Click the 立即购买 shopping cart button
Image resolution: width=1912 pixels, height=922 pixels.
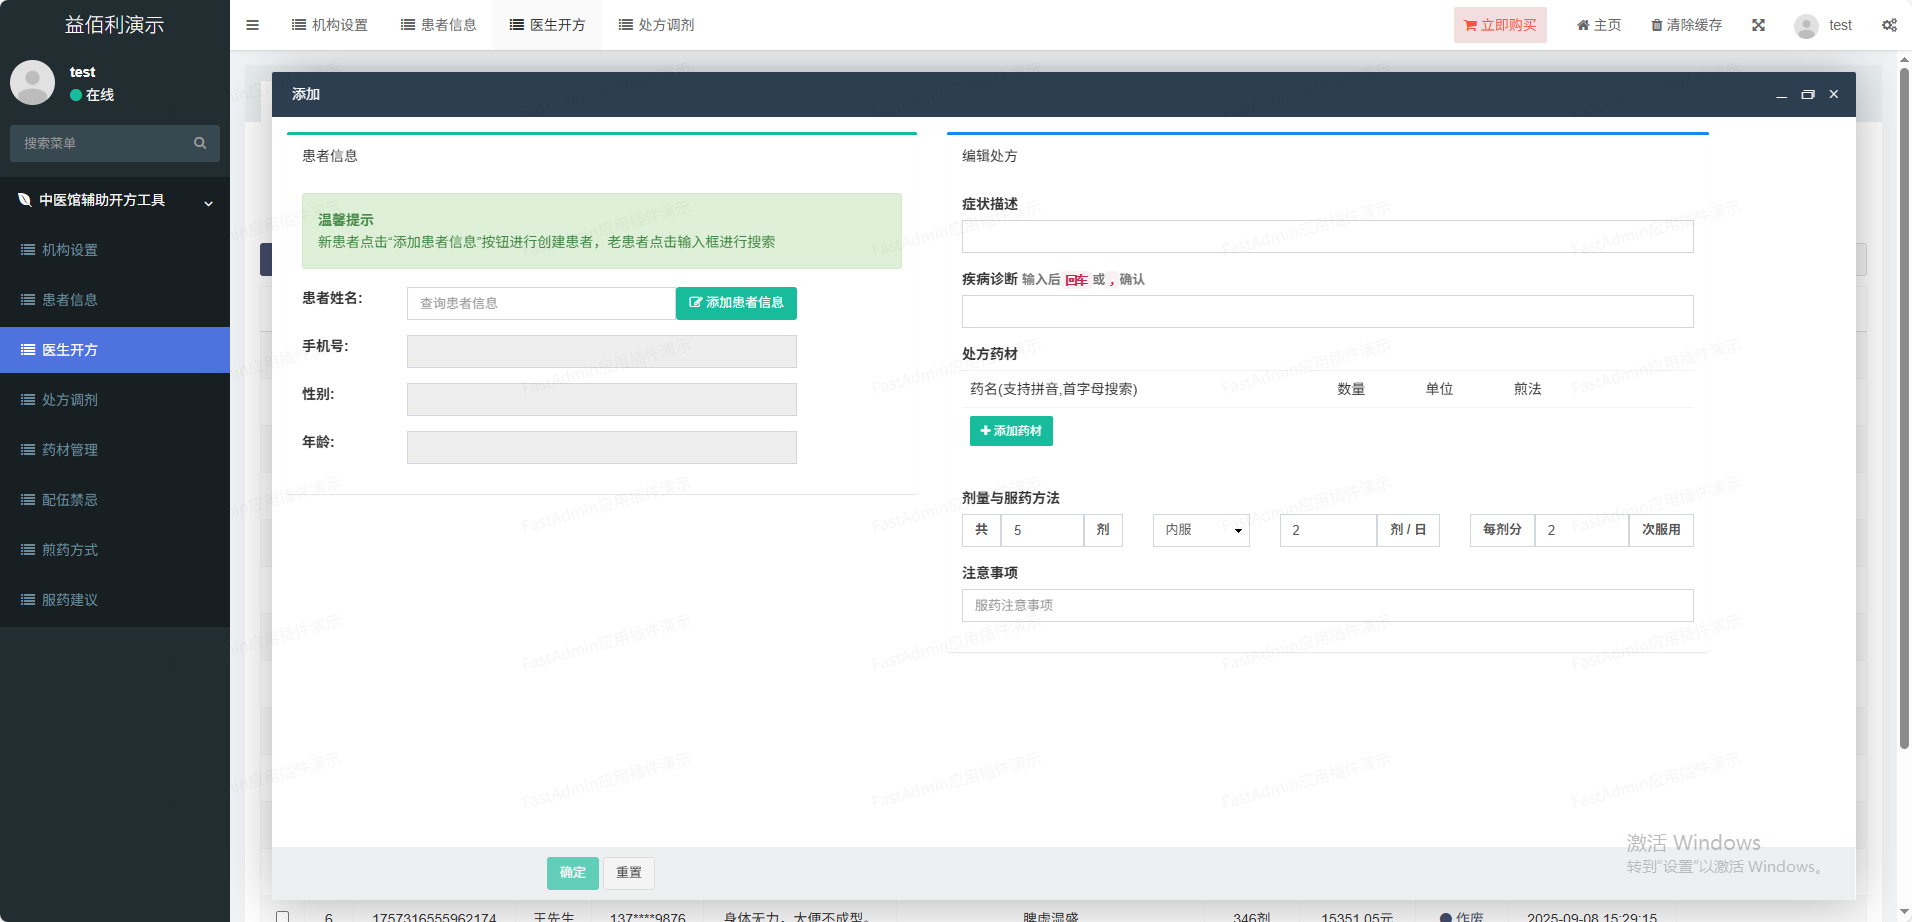pos(1500,25)
